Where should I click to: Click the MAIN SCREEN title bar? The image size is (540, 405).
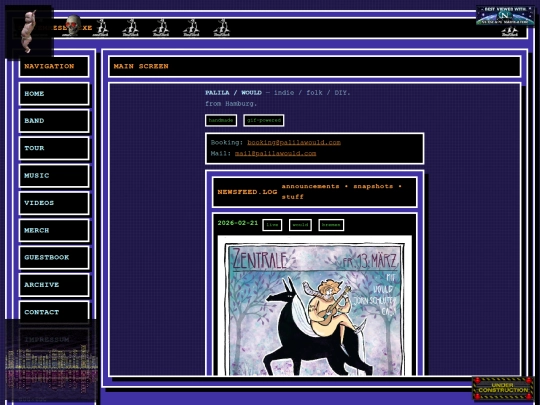coord(314,66)
